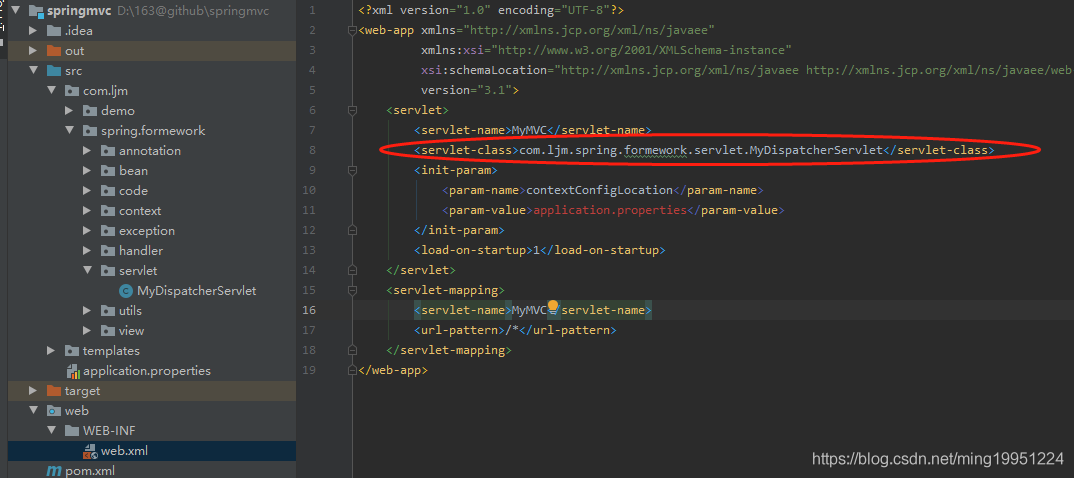
Task: Click the templates folder icon
Action: [71, 351]
